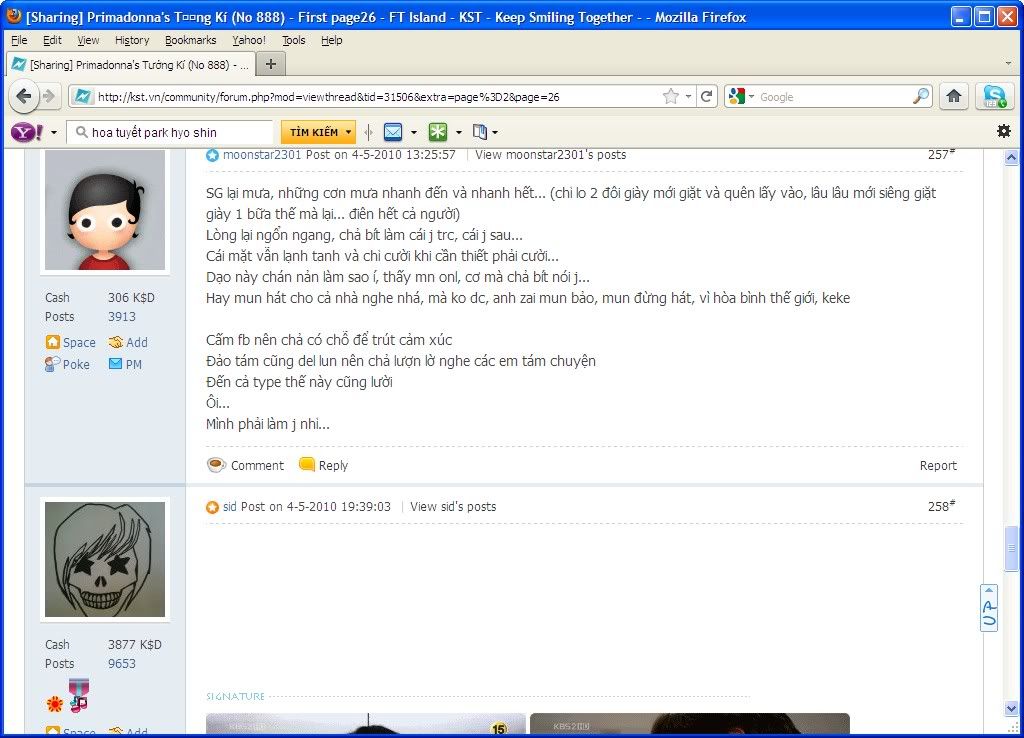Screen dimensions: 1024x738
Task: Click the search magnifier in Google box
Action: [921, 97]
